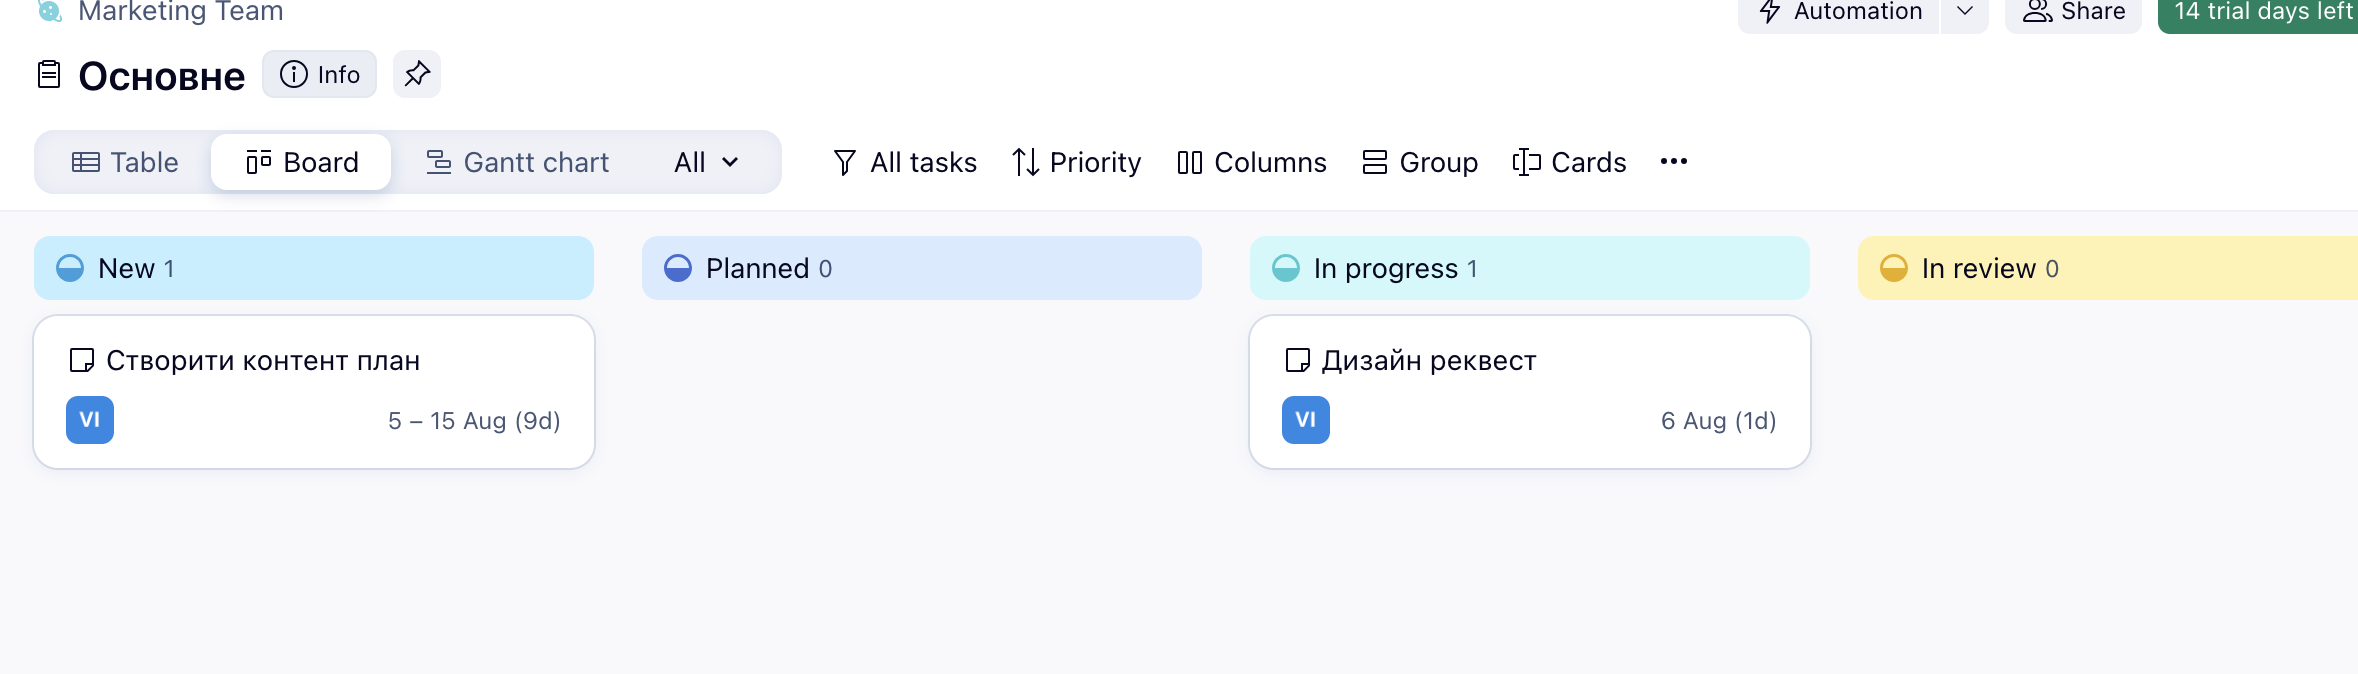This screenshot has height=674, width=2358.
Task: Open more options via three-dots icon
Action: (x=1673, y=162)
